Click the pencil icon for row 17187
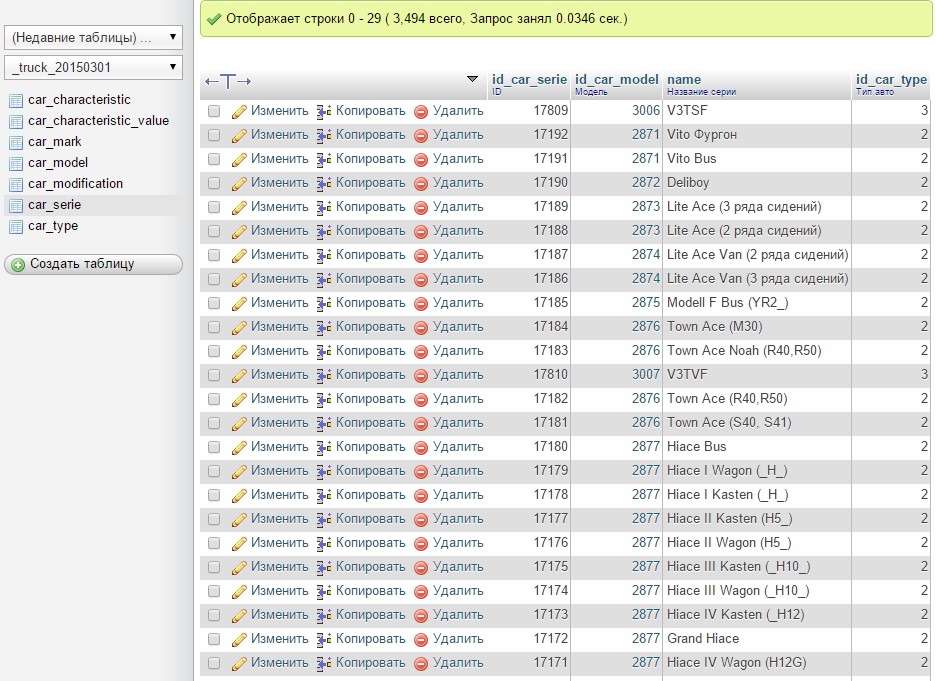Screen dimensions: 936x681 (x=239, y=255)
